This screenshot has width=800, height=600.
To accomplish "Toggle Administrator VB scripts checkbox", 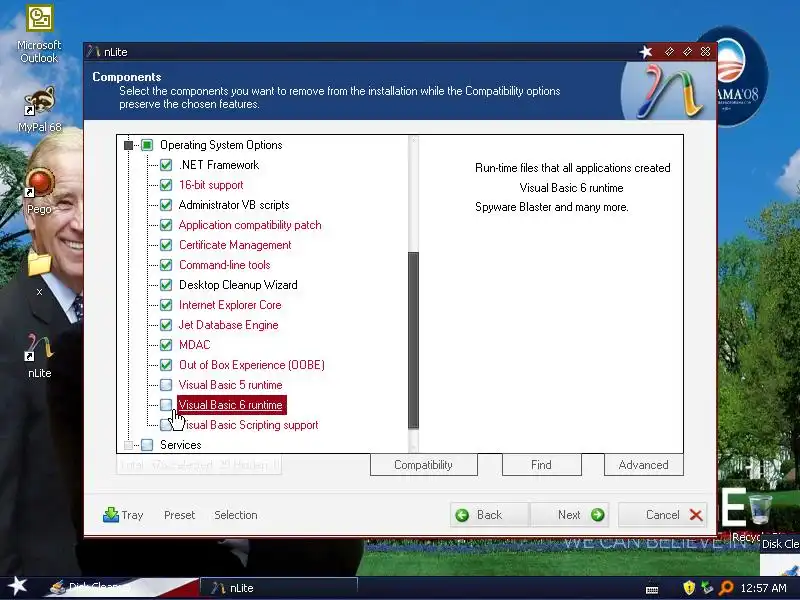I will click(166, 205).
